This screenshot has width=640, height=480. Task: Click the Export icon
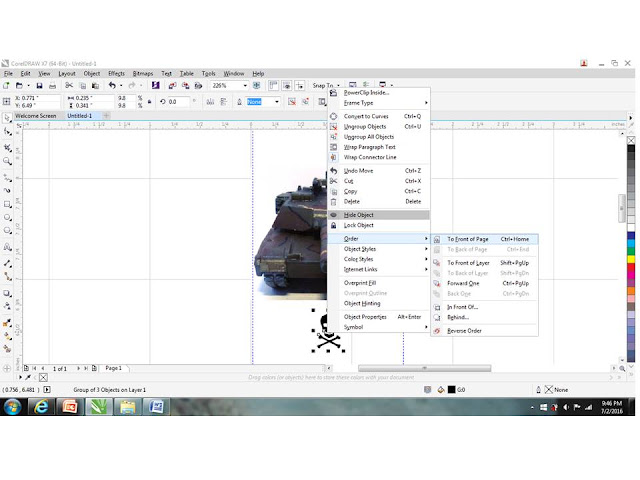click(x=185, y=85)
